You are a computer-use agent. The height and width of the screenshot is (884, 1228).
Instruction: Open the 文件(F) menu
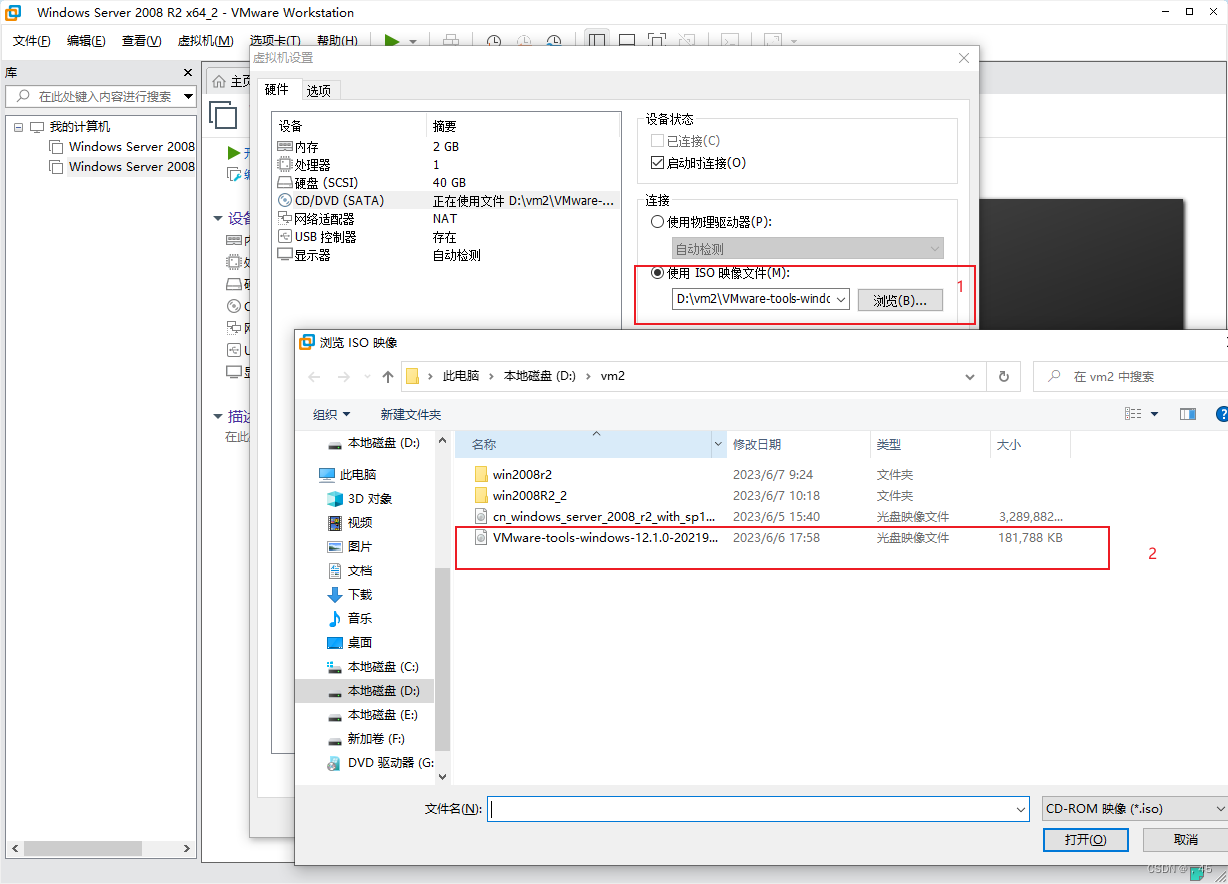pos(32,41)
